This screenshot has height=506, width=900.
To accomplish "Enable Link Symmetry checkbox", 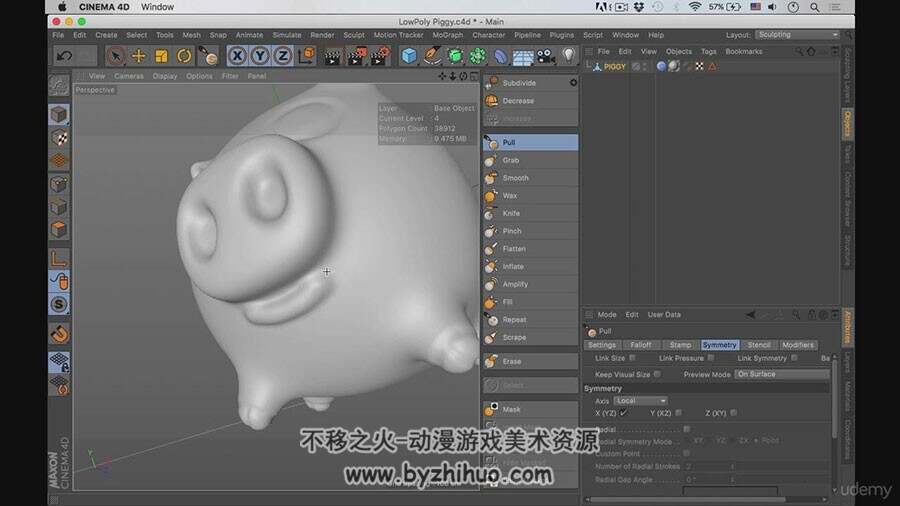I will click(794, 358).
